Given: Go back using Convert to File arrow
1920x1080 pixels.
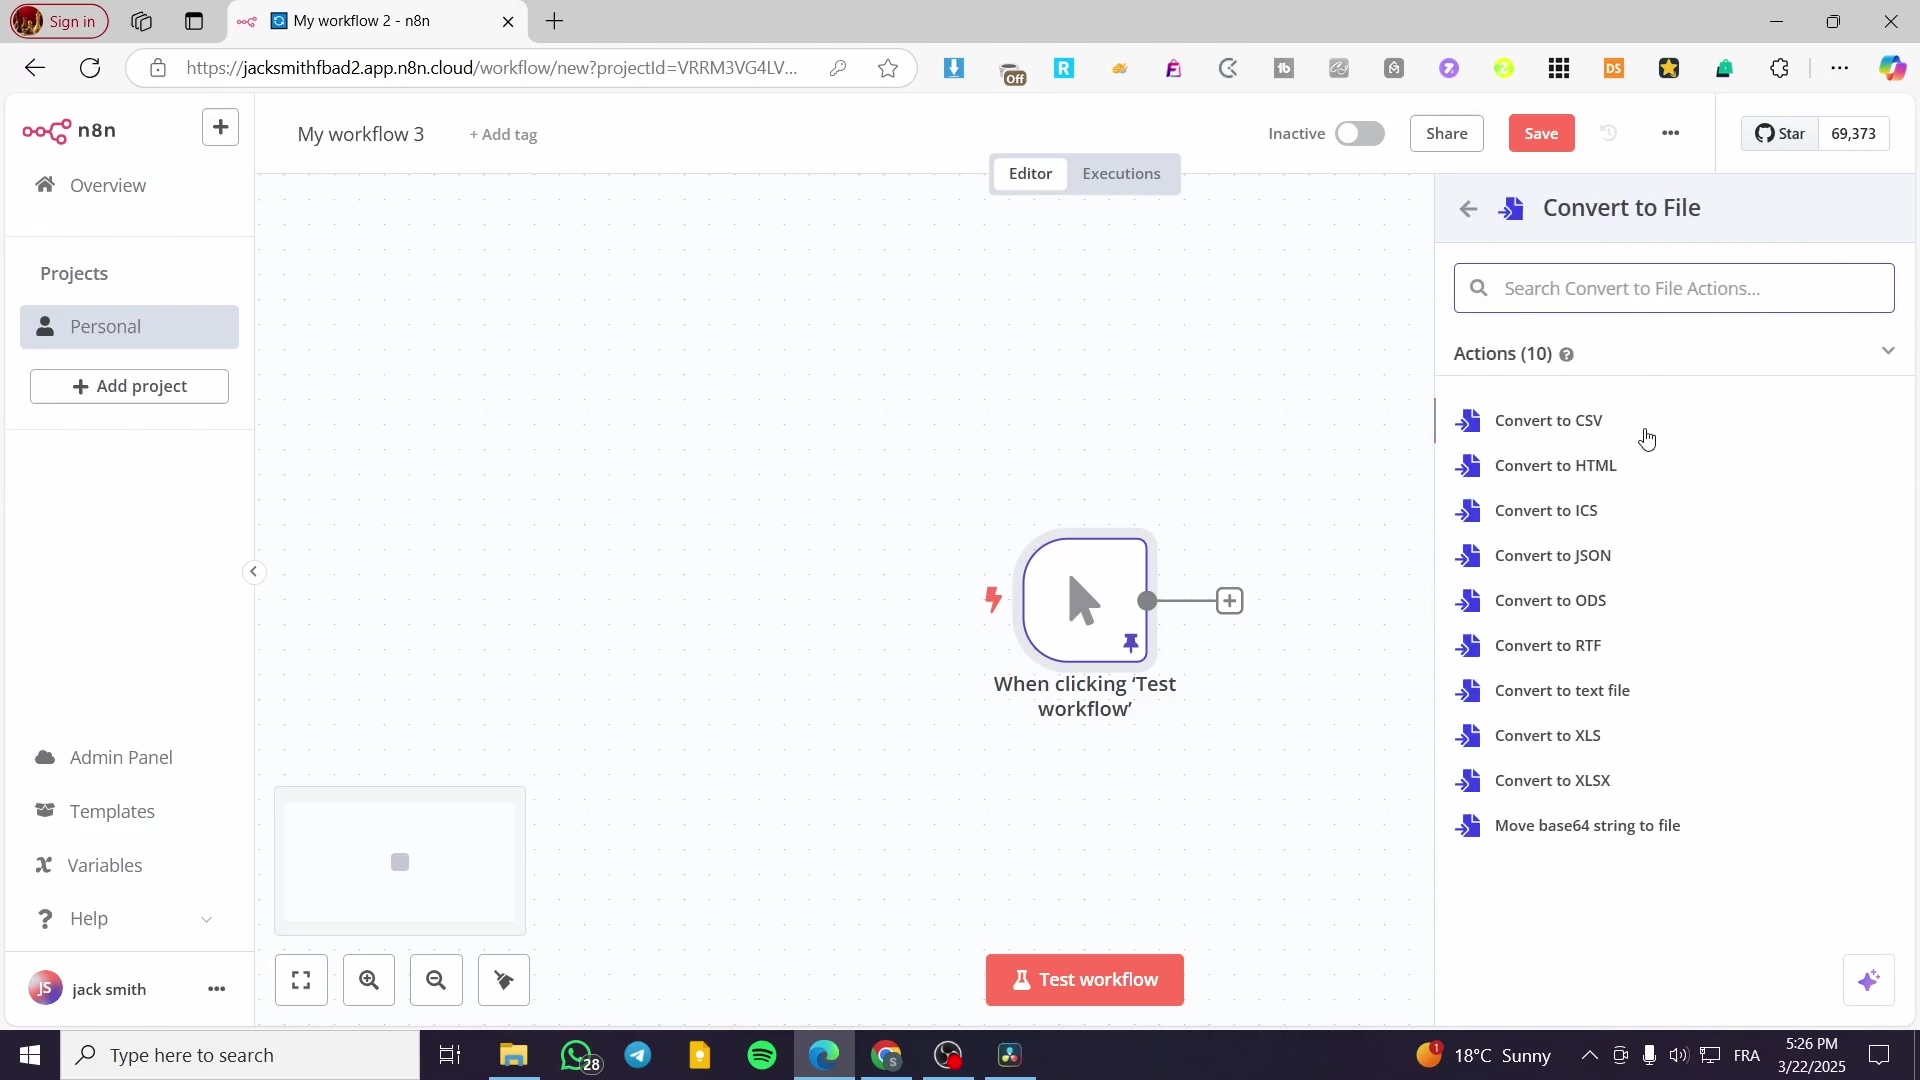Looking at the screenshot, I should (x=1467, y=209).
